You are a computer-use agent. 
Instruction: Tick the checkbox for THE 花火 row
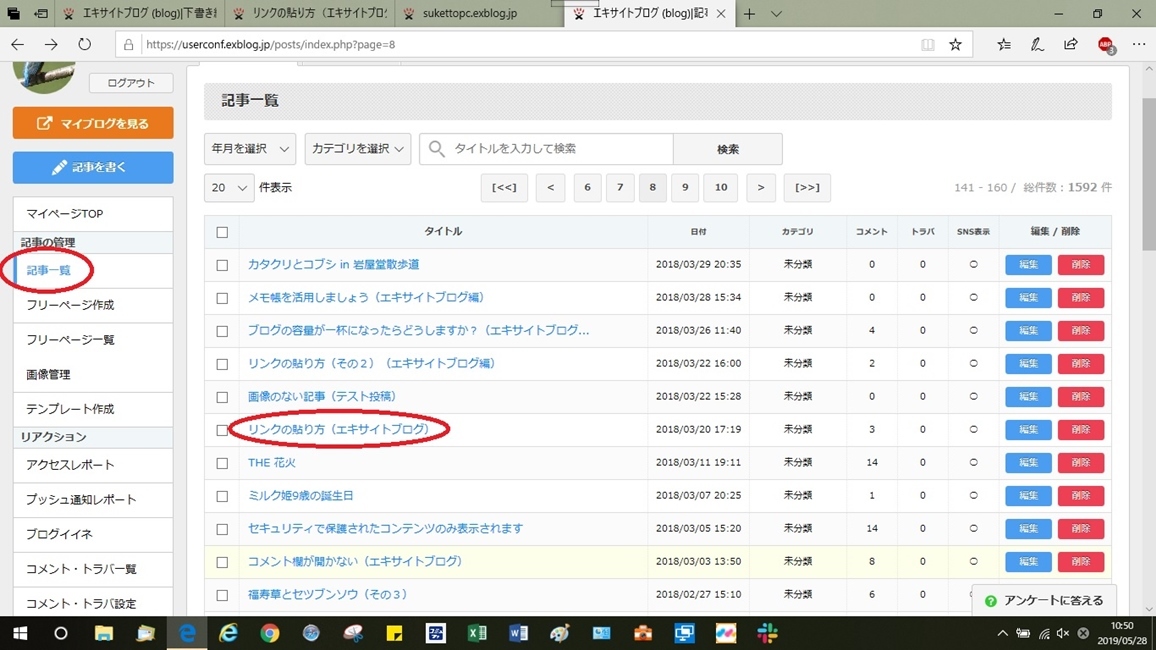(222, 463)
